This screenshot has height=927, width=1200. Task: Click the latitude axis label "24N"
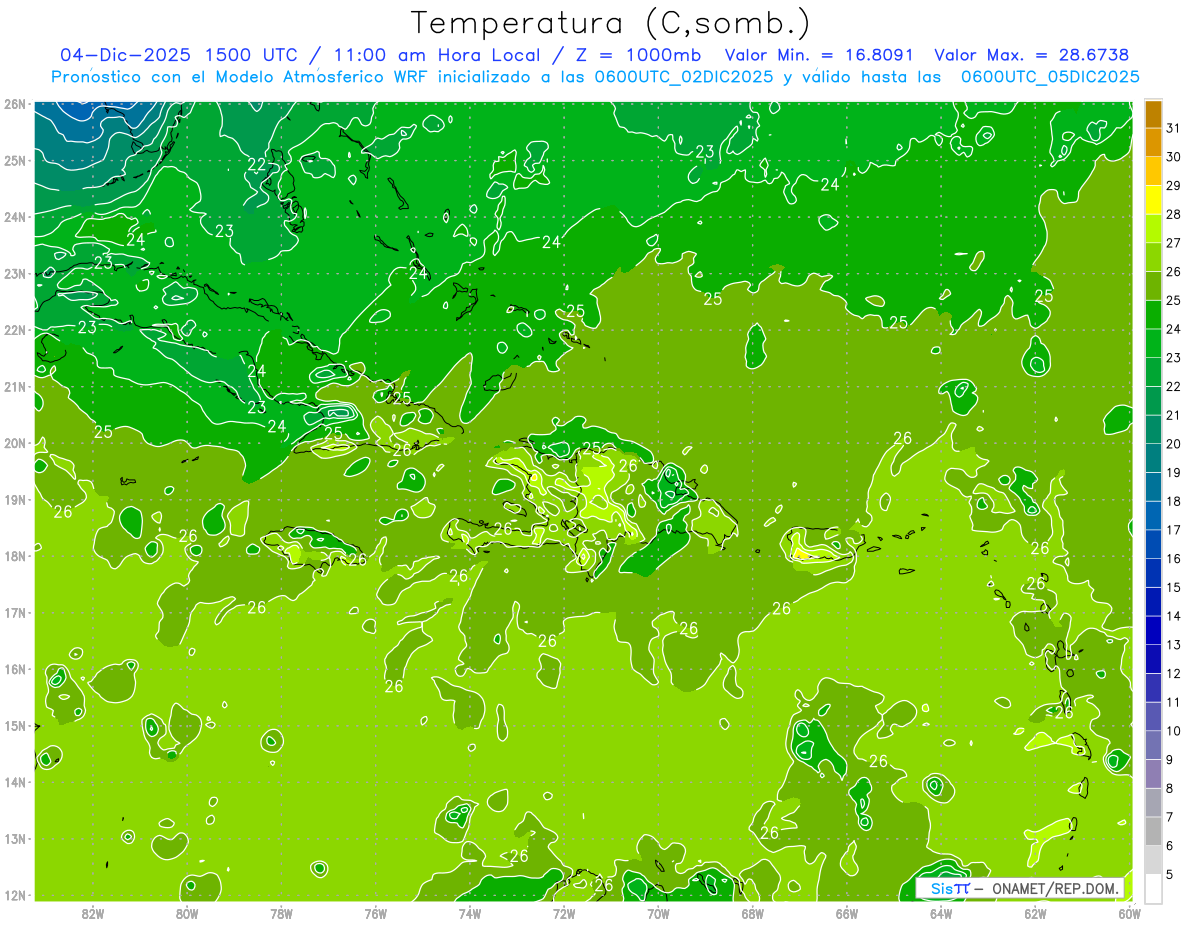[x=15, y=217]
